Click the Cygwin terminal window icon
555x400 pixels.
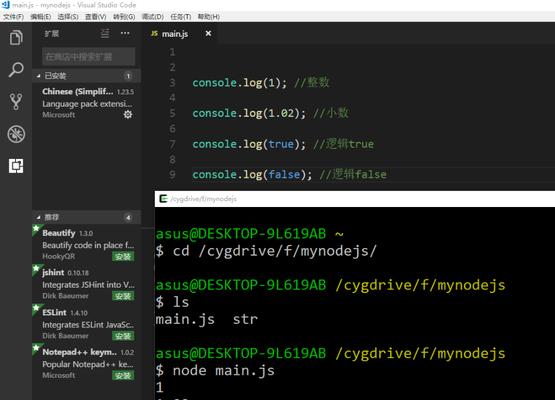coord(163,199)
